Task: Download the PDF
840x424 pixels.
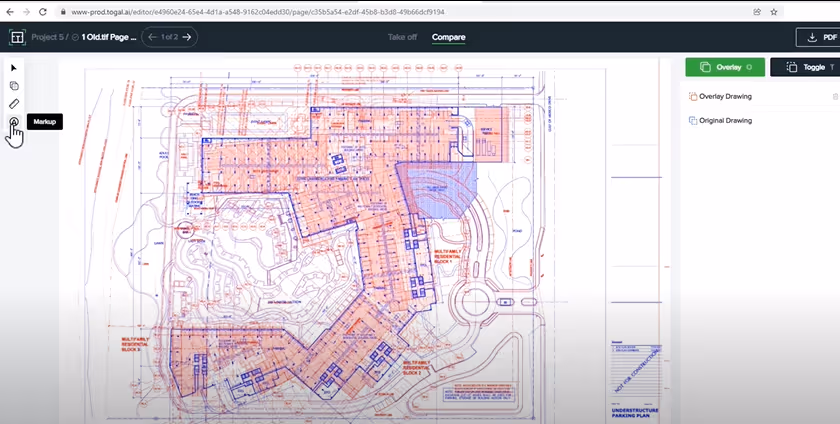Action: (x=818, y=37)
